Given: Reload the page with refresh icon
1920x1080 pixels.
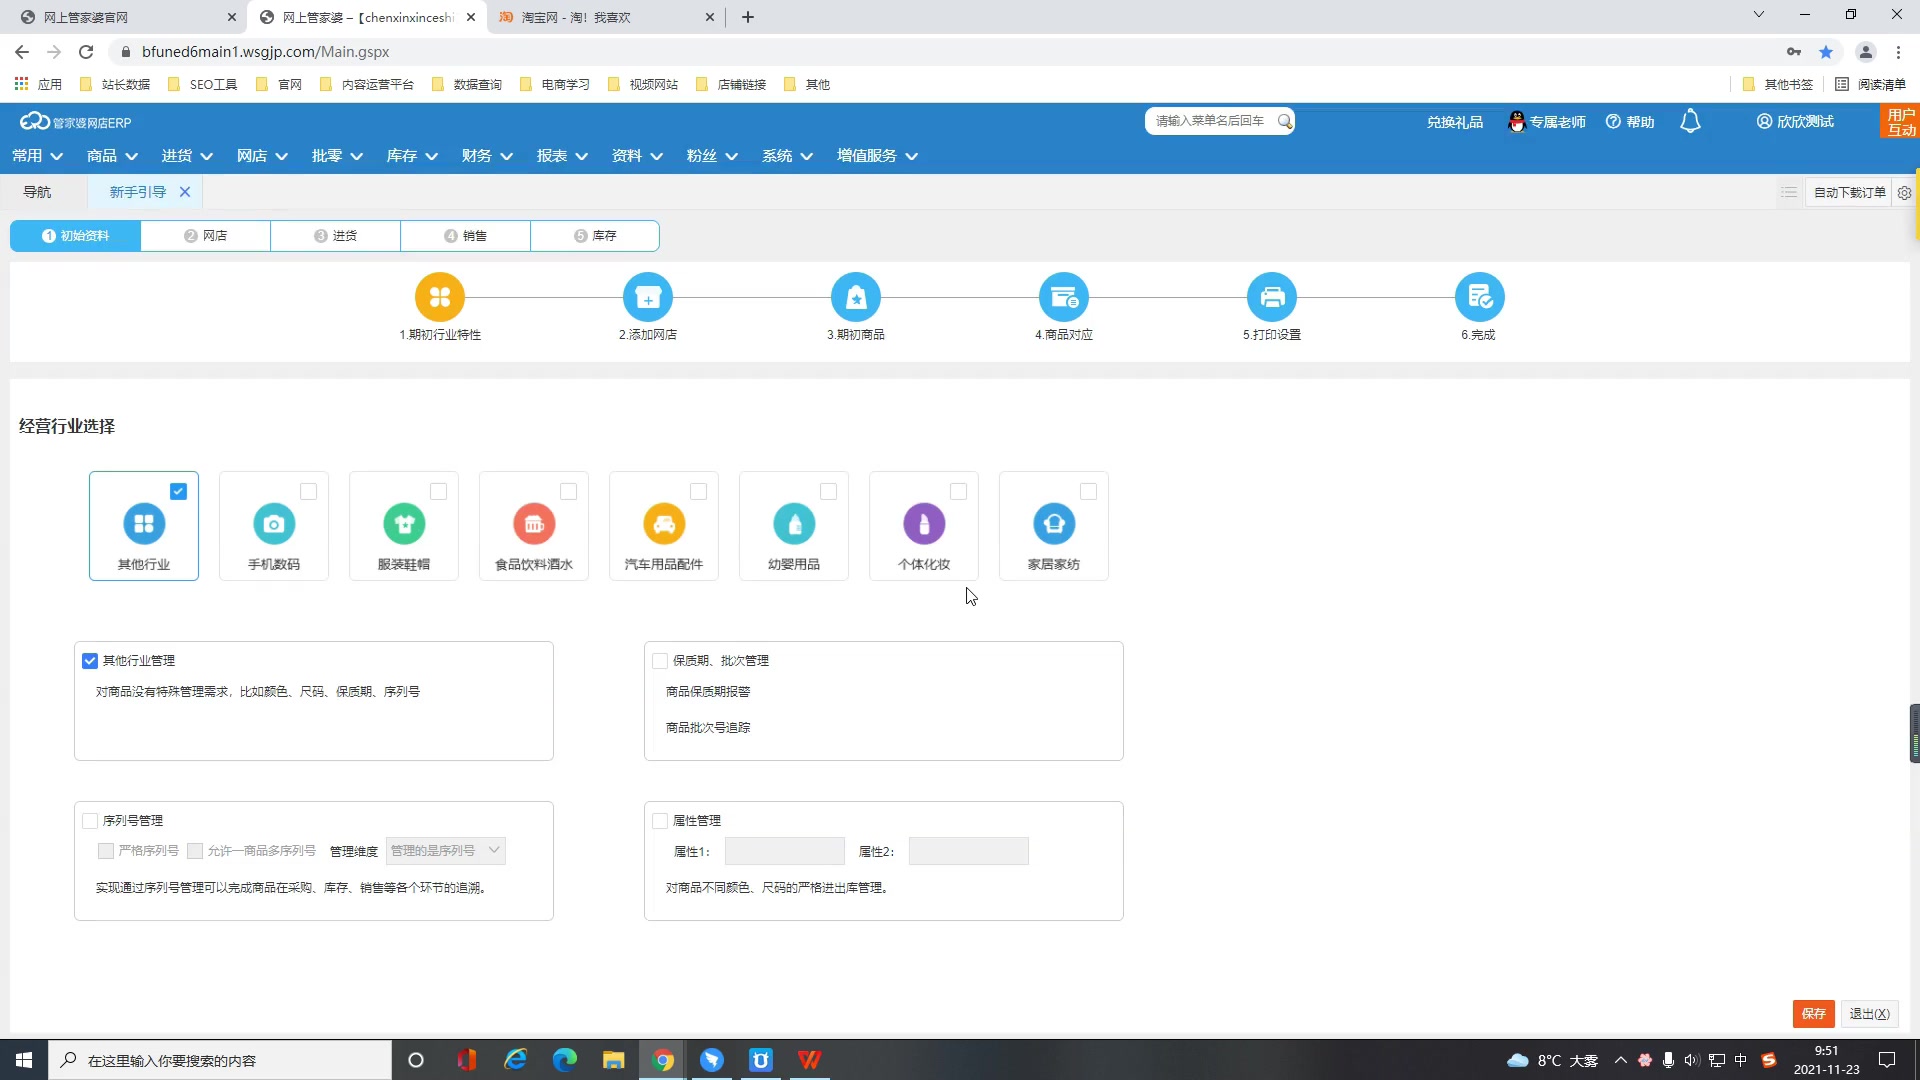Looking at the screenshot, I should coord(86,52).
